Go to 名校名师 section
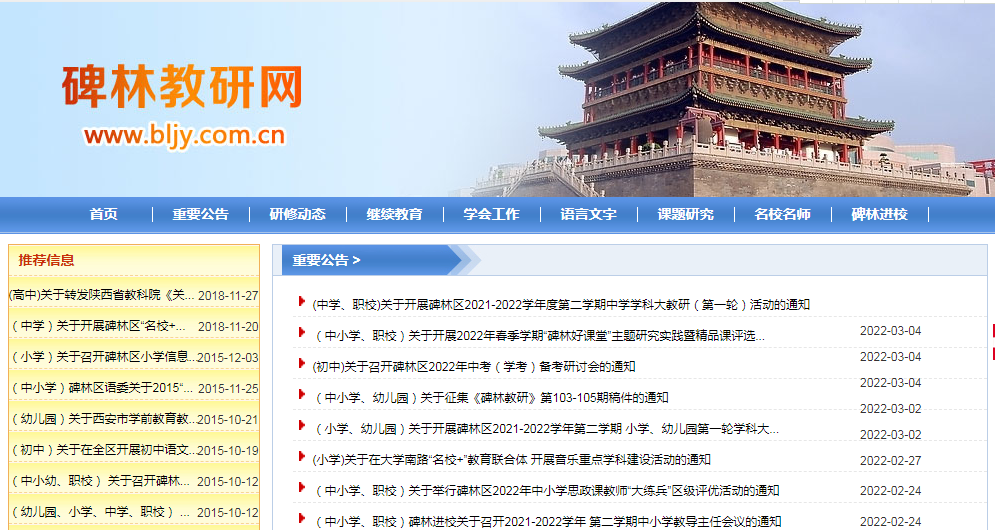The image size is (995, 530). [783, 215]
